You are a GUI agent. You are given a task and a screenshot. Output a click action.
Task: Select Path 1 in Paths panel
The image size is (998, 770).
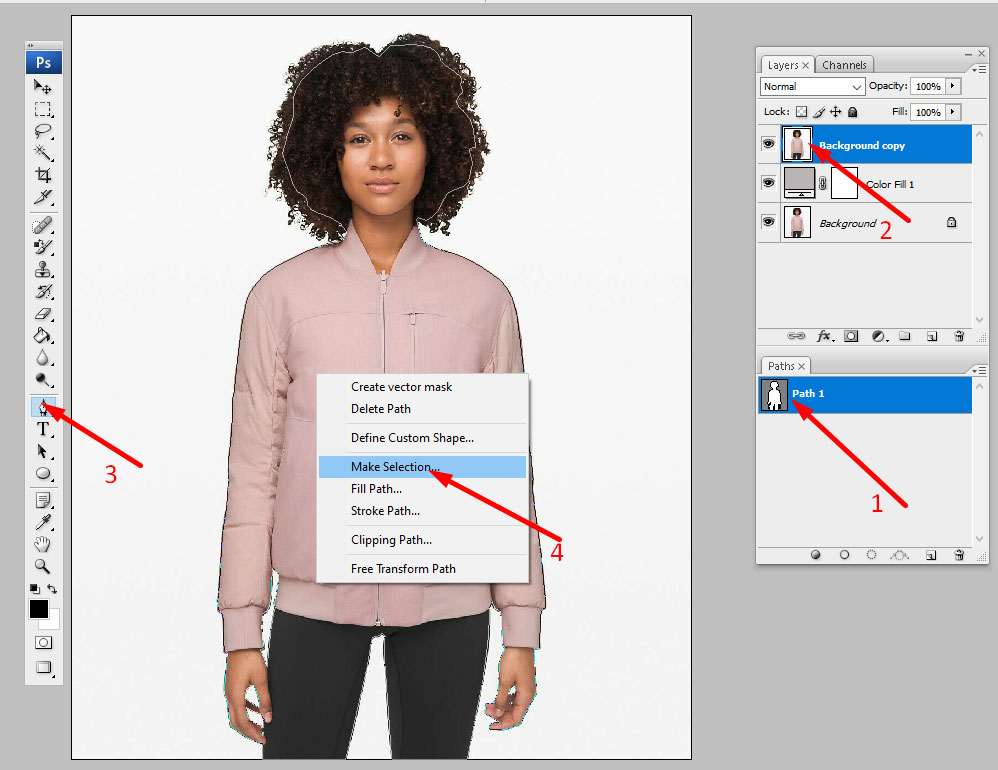[x=865, y=395]
